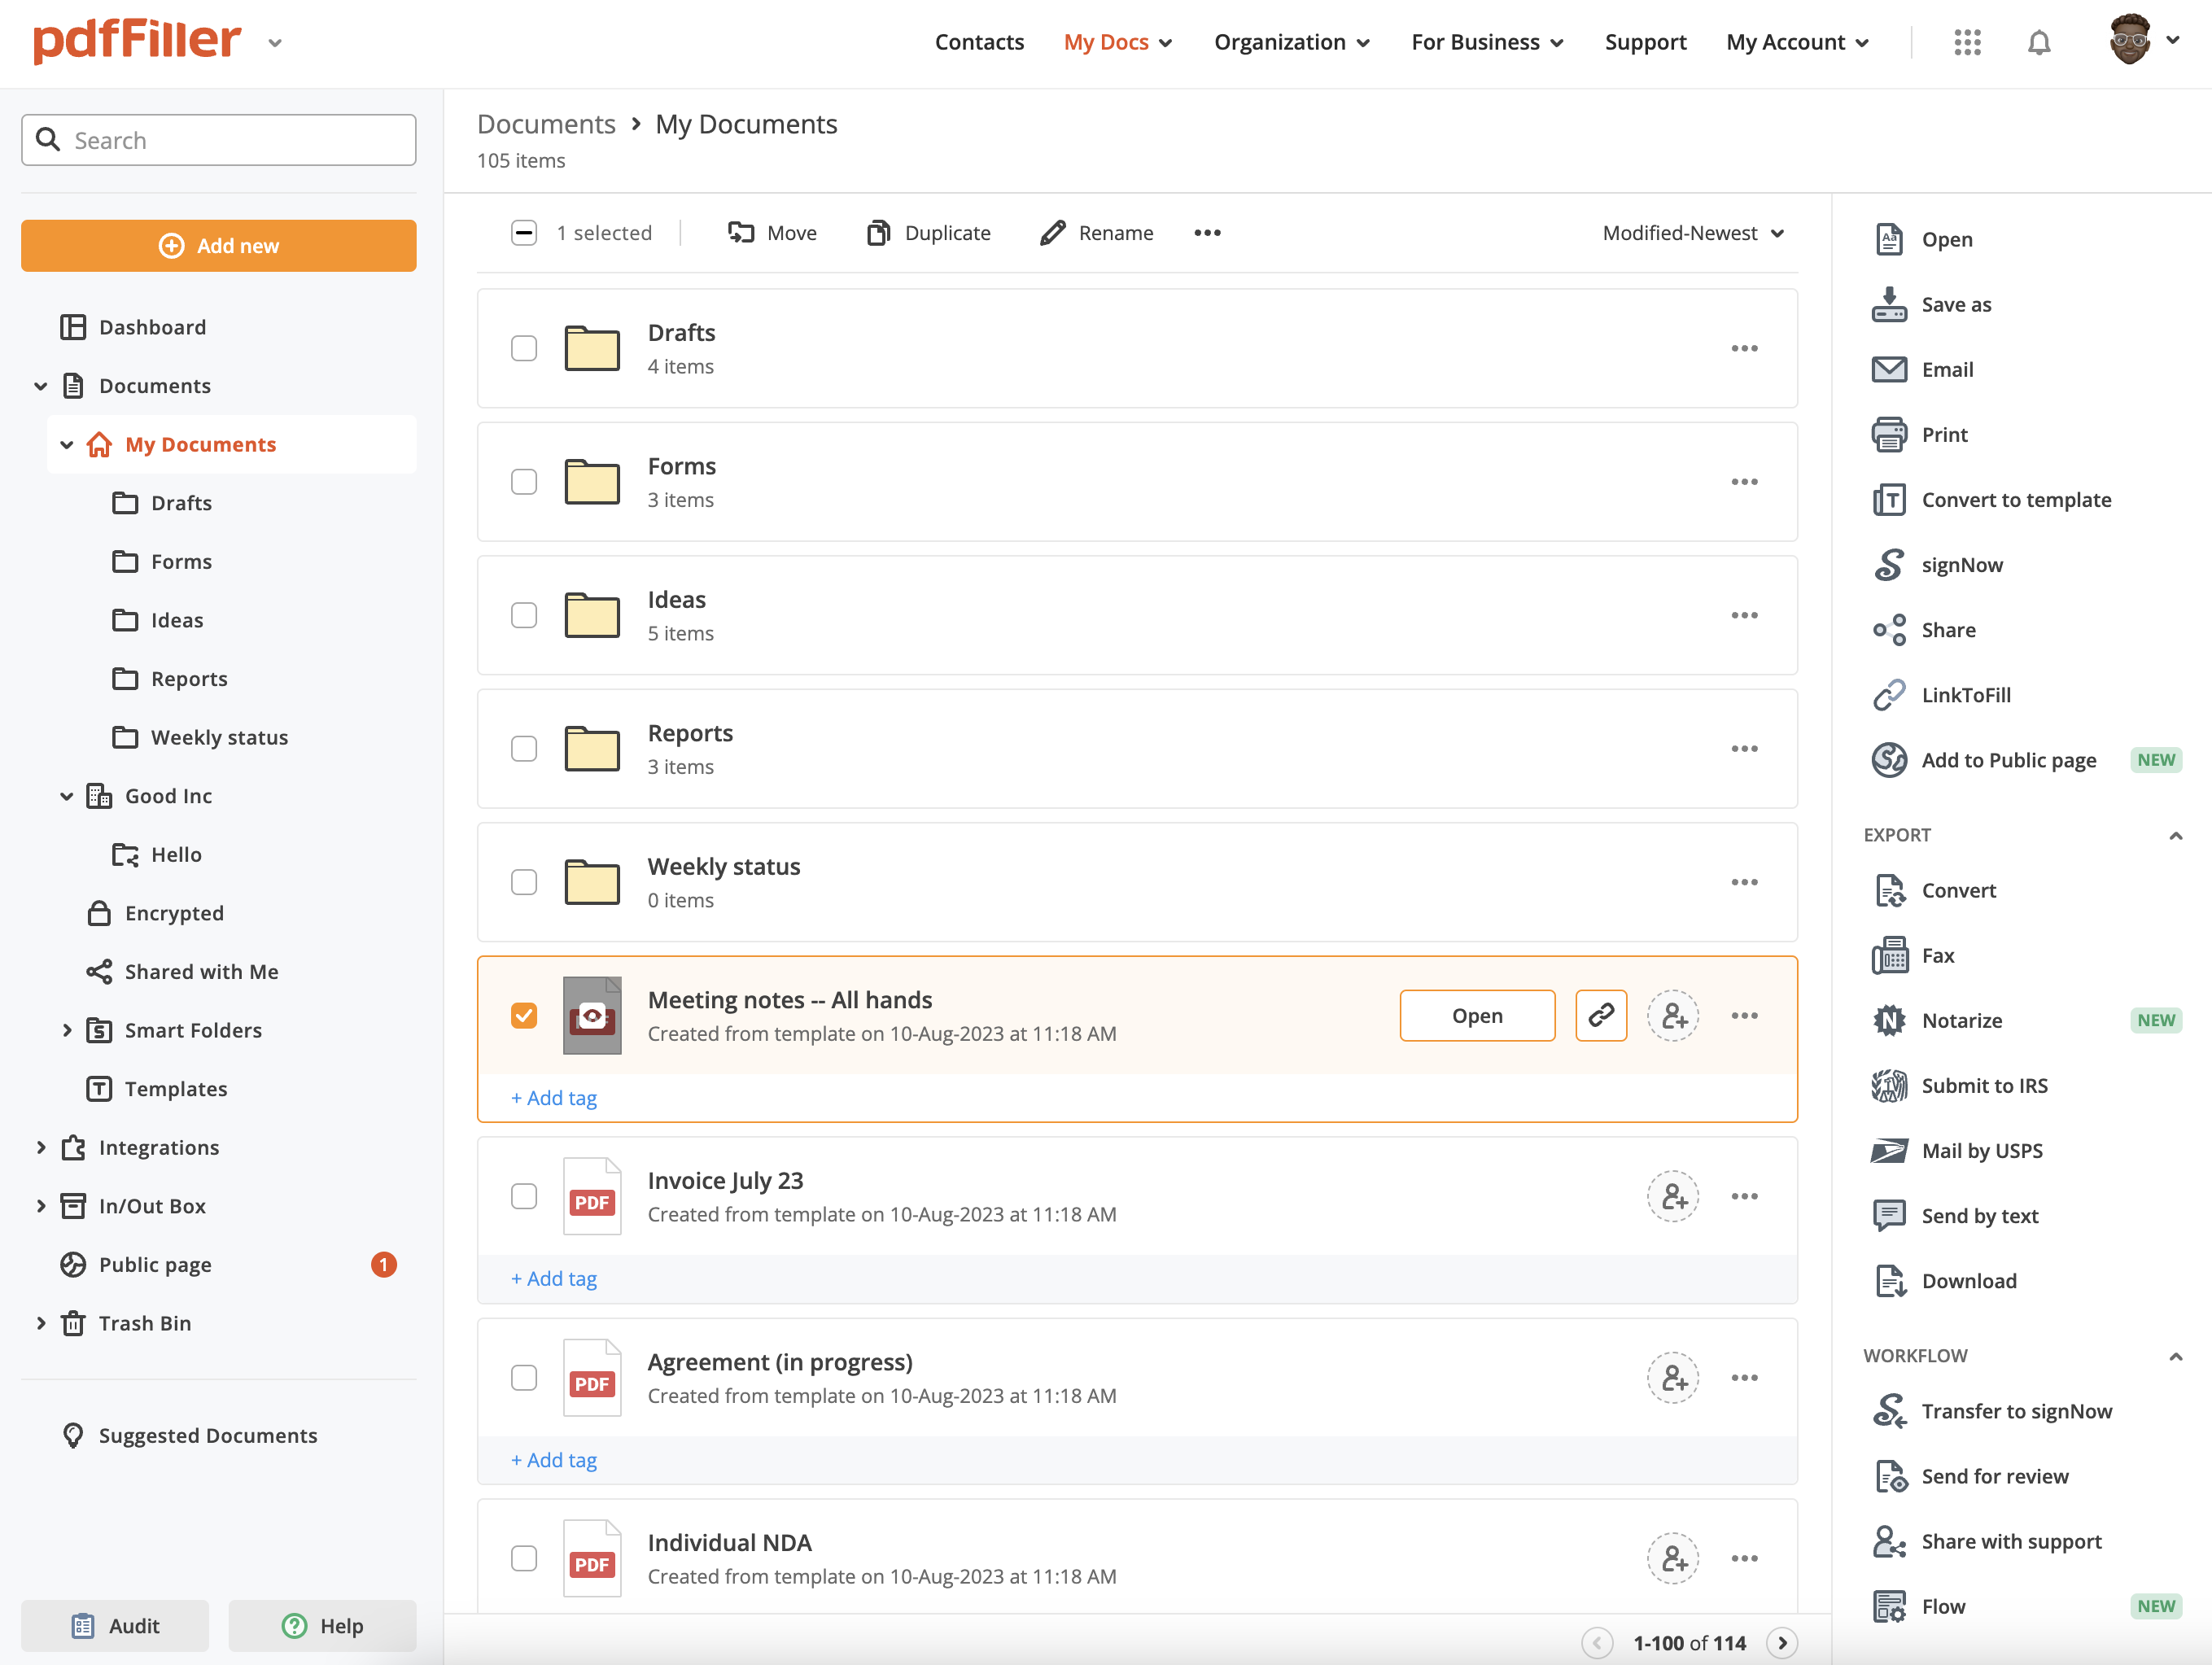
Task: Click Convert to template icon
Action: [x=1888, y=500]
